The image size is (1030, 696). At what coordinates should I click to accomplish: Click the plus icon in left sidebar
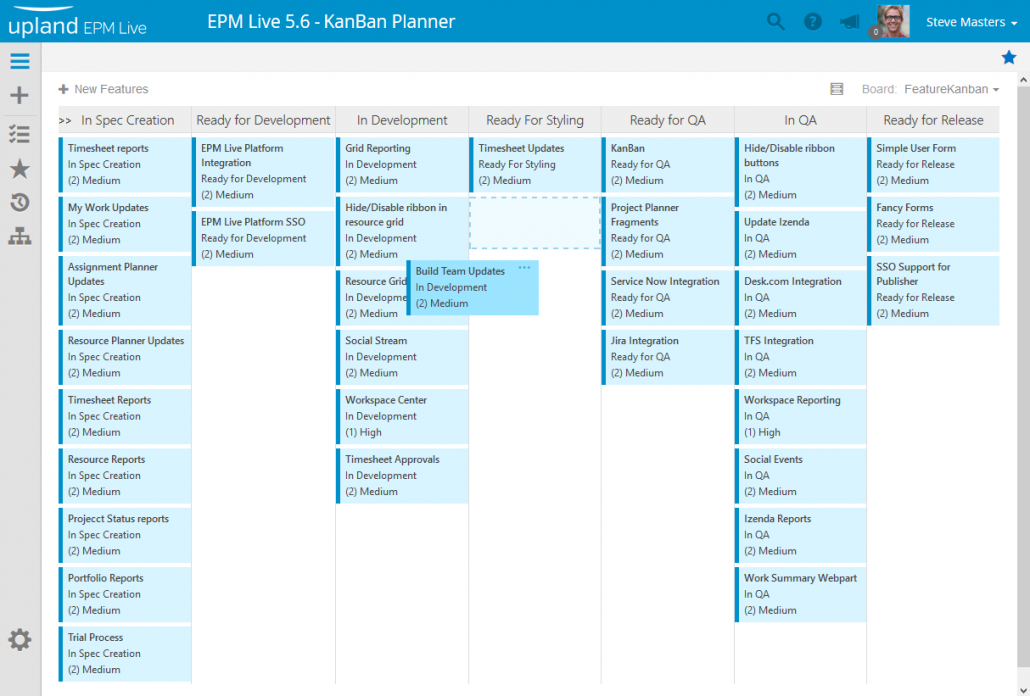click(x=19, y=96)
